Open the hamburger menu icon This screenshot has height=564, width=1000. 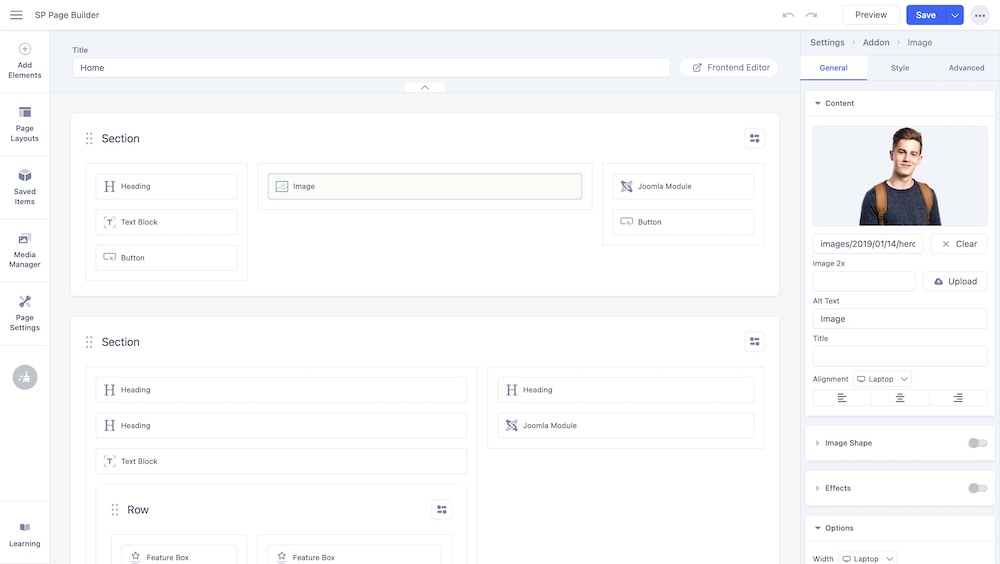tap(16, 15)
